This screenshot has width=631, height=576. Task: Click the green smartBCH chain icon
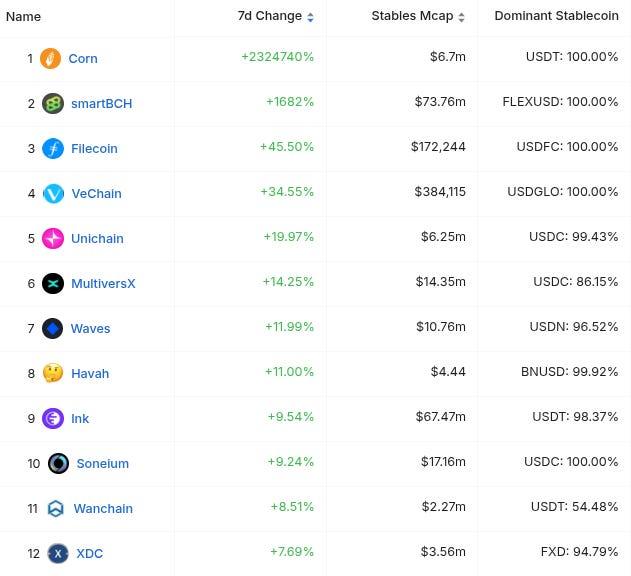click(x=53, y=103)
